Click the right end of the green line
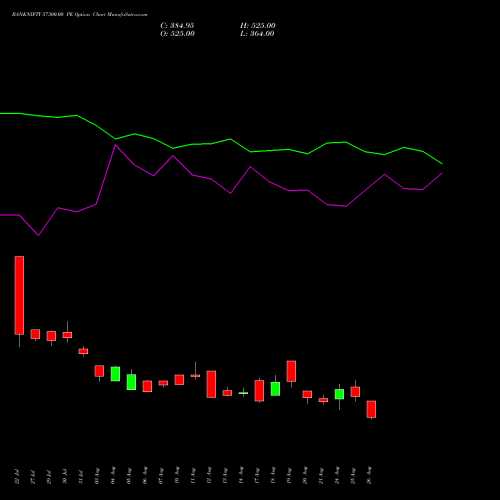500x500 pixels. [442, 164]
